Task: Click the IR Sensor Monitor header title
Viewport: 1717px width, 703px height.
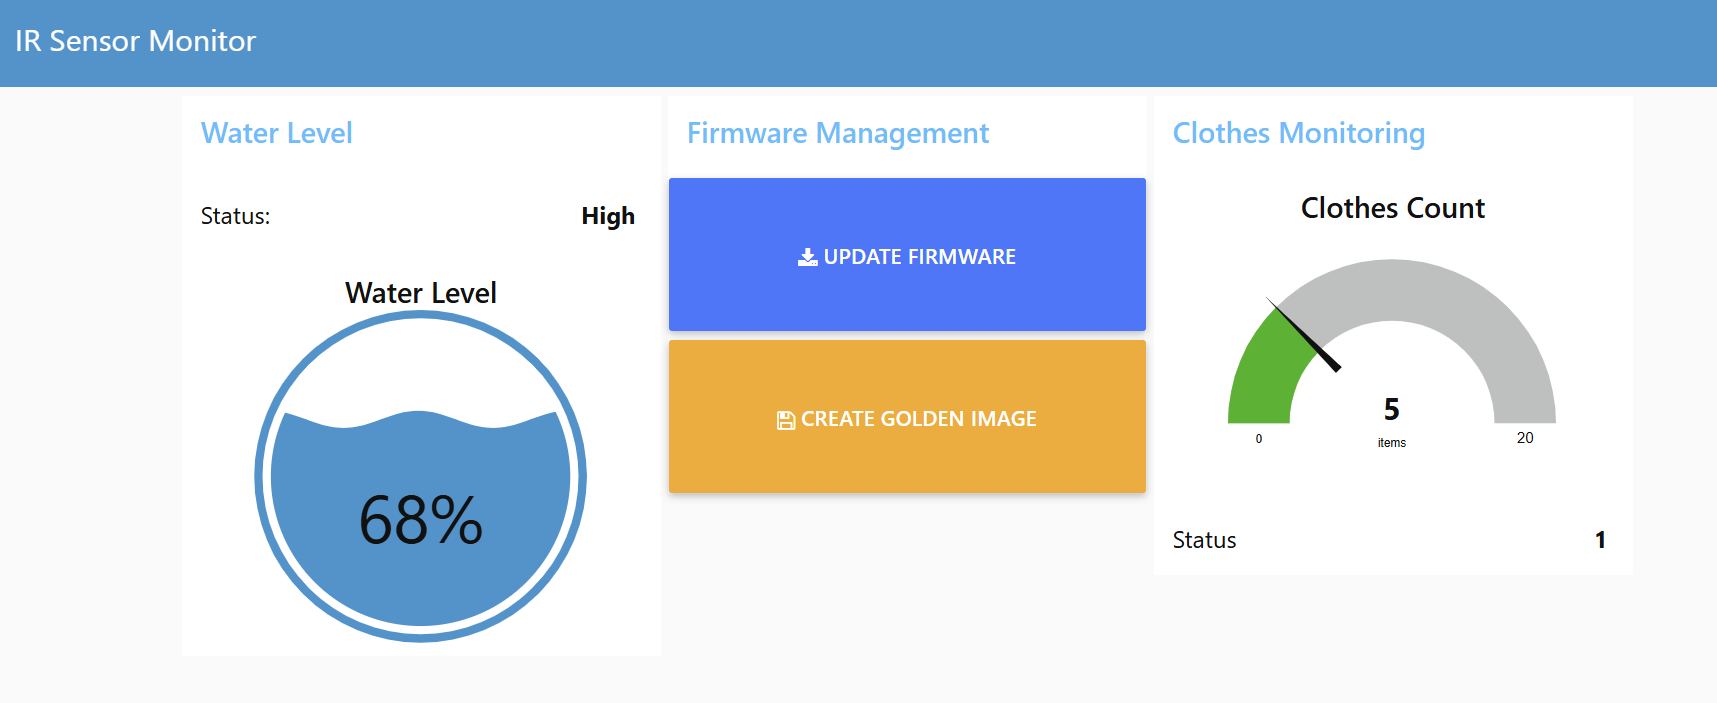Action: (x=136, y=41)
